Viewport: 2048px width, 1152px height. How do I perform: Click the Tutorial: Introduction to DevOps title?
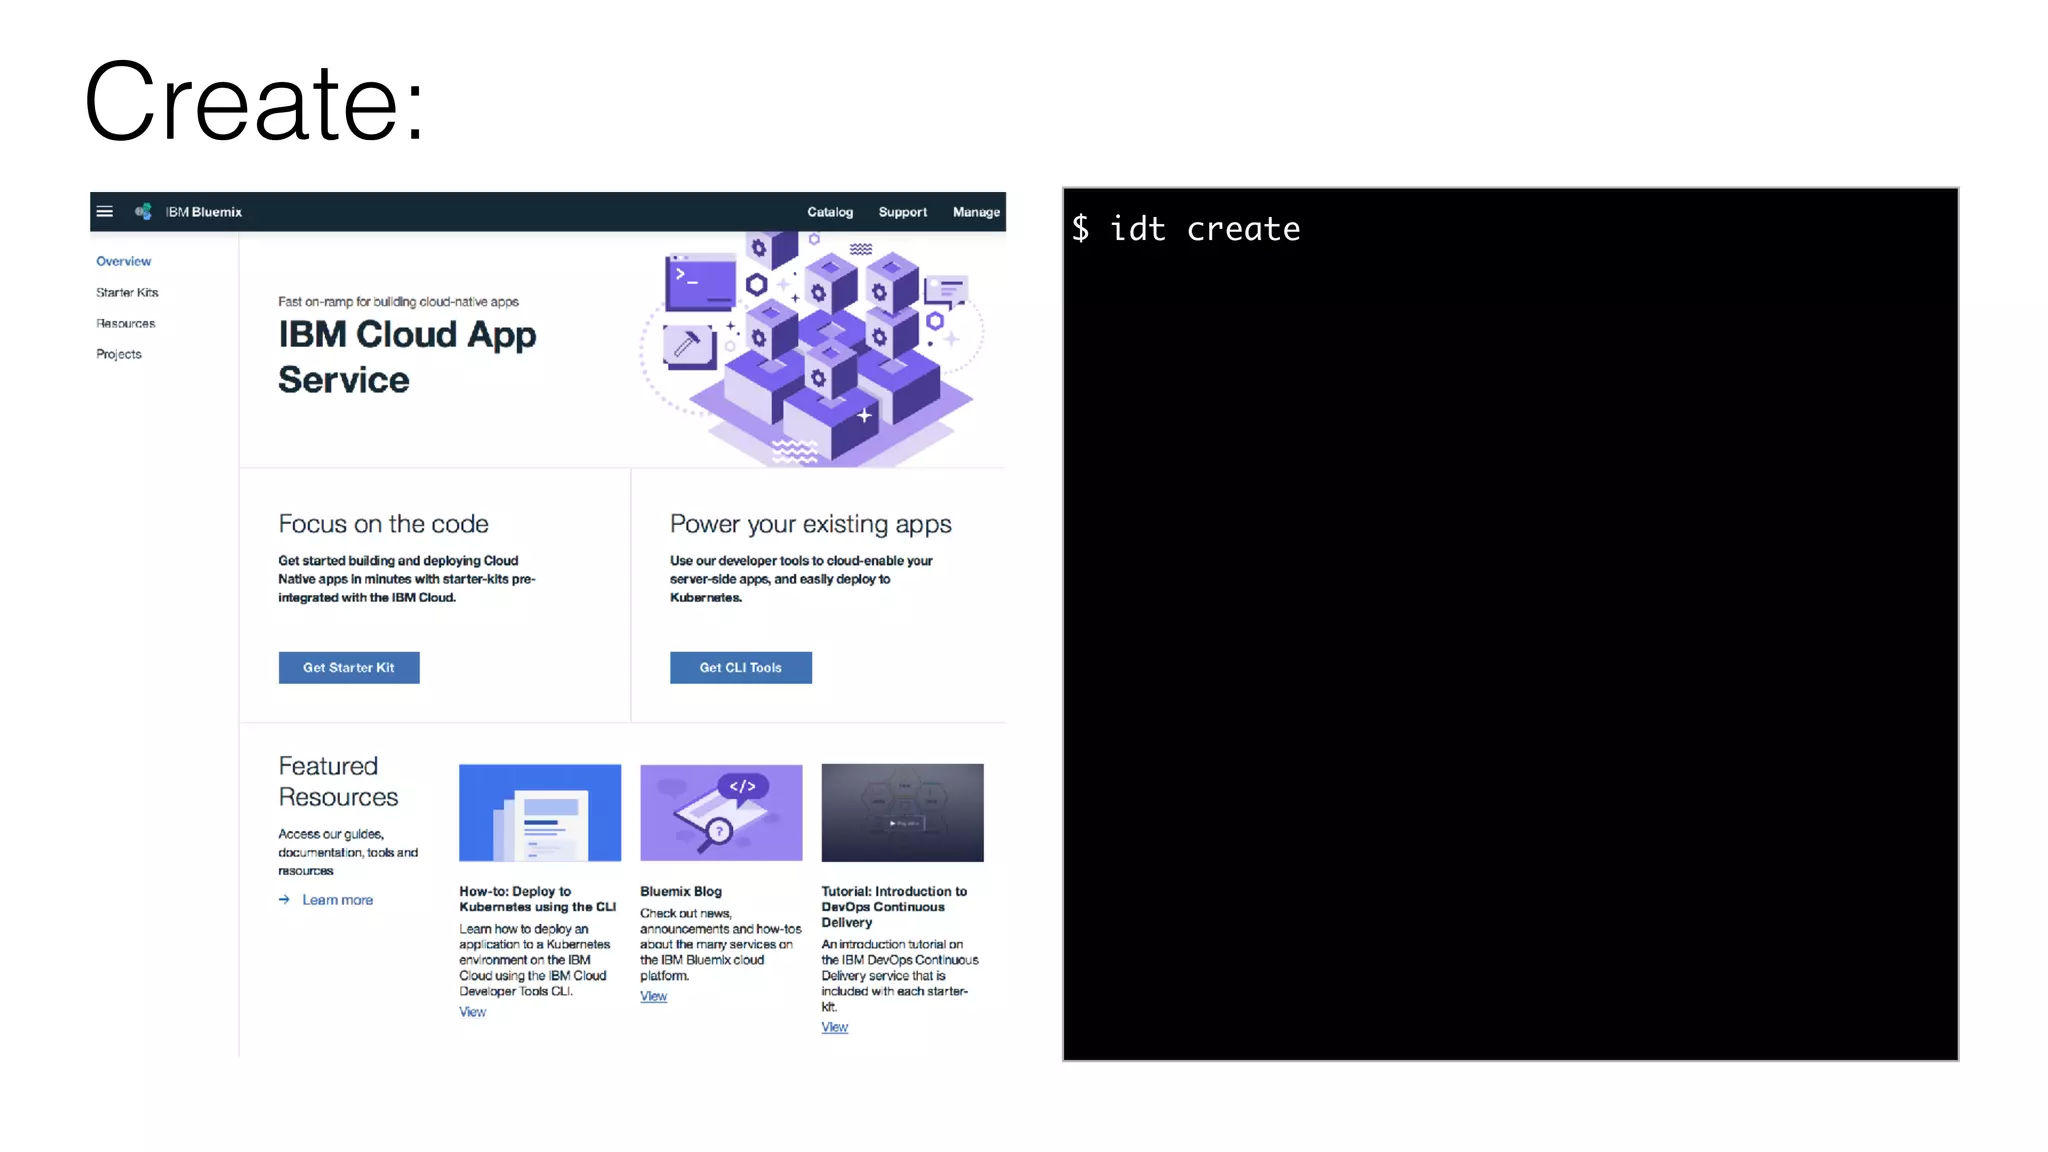click(x=894, y=907)
